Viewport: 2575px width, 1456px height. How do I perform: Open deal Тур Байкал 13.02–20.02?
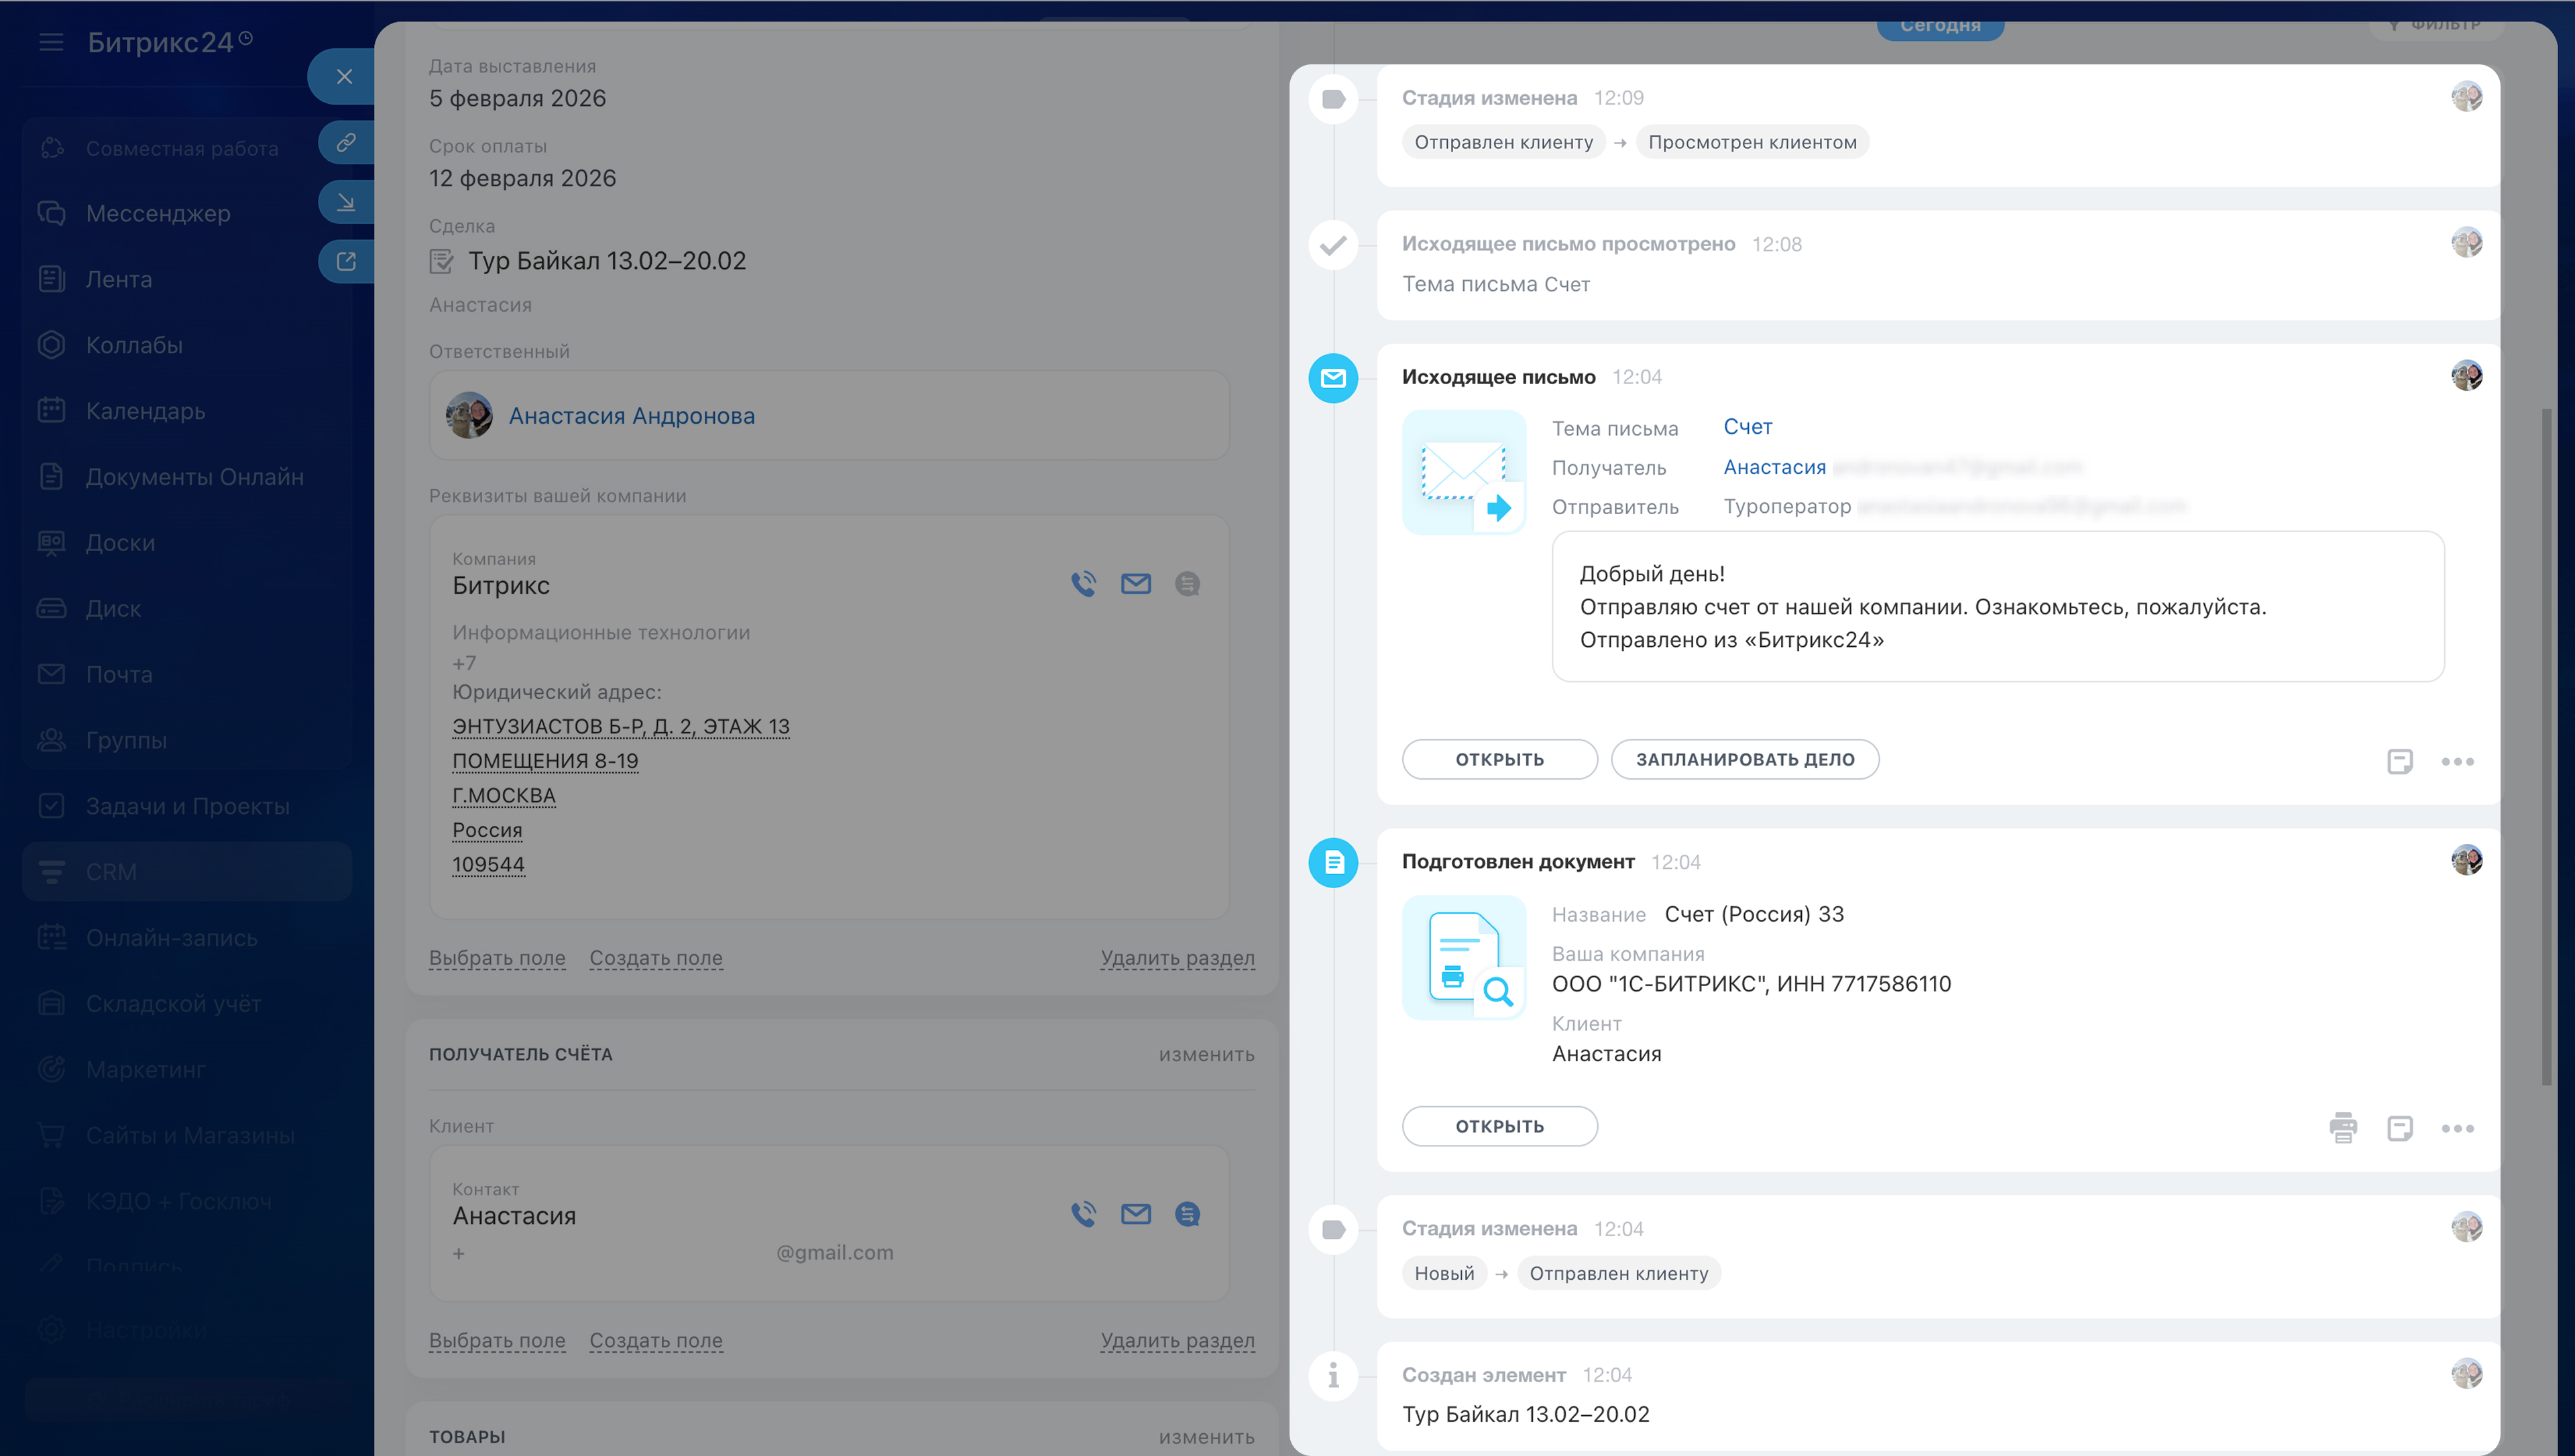606,261
